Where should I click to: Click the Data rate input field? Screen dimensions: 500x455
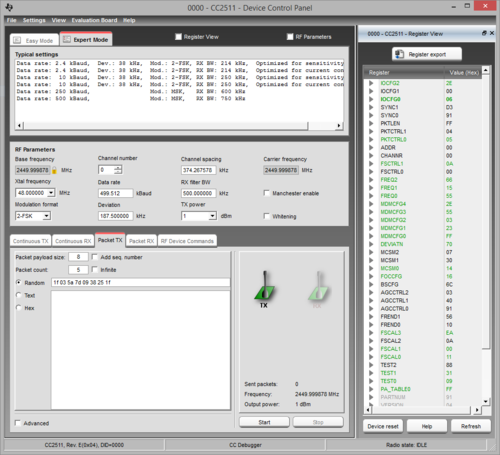(116, 193)
